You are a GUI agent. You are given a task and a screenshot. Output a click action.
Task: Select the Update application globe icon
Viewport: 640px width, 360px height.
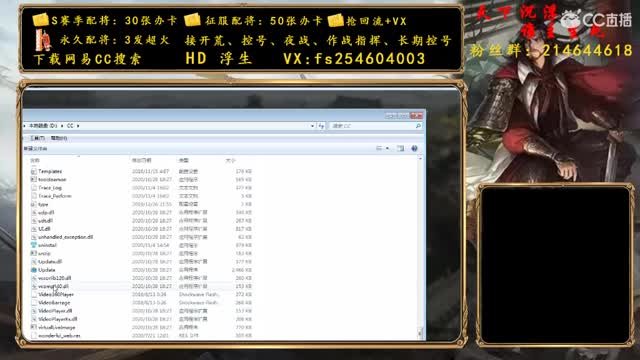(34, 270)
